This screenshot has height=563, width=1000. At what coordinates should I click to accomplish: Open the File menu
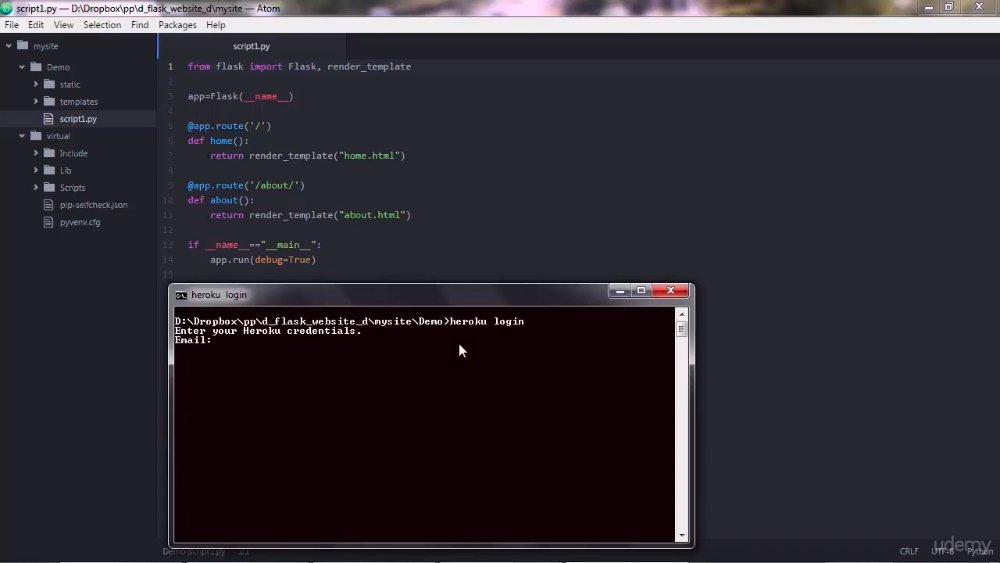(x=11, y=25)
